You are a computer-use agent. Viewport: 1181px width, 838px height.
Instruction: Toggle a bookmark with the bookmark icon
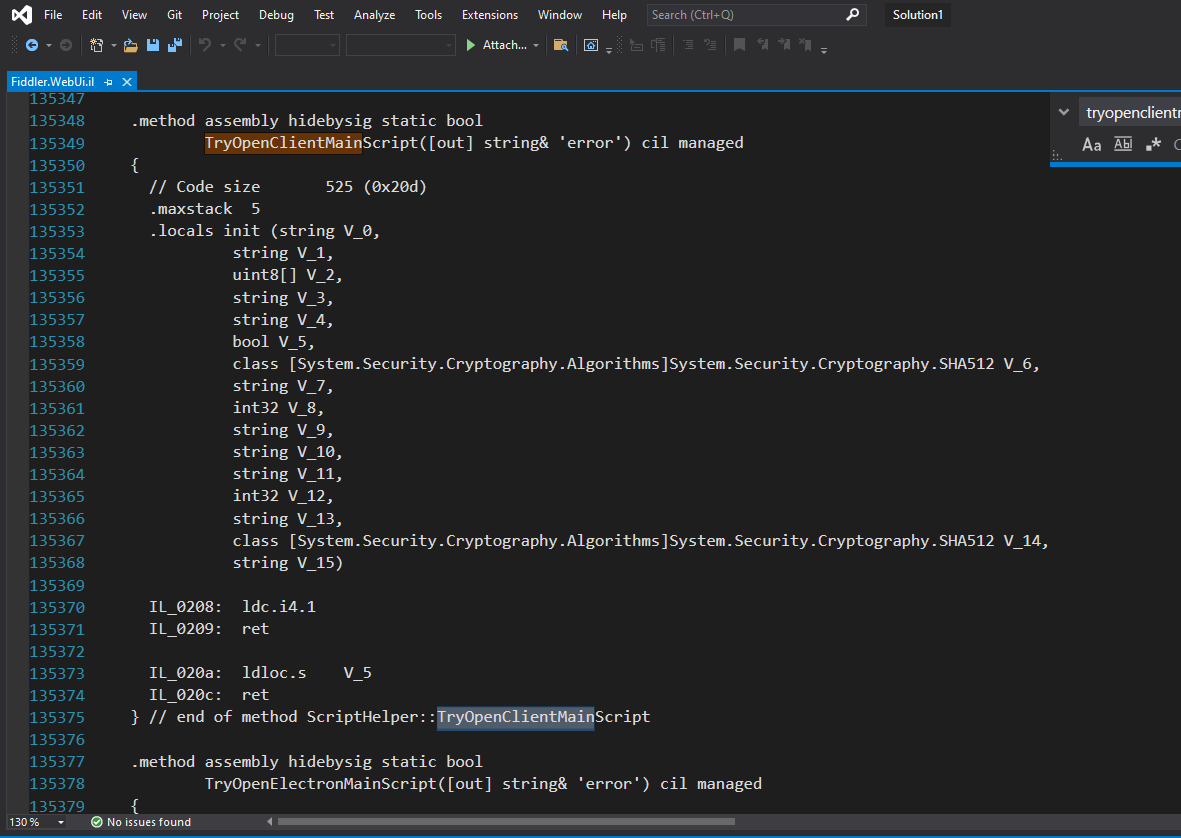[x=740, y=45]
